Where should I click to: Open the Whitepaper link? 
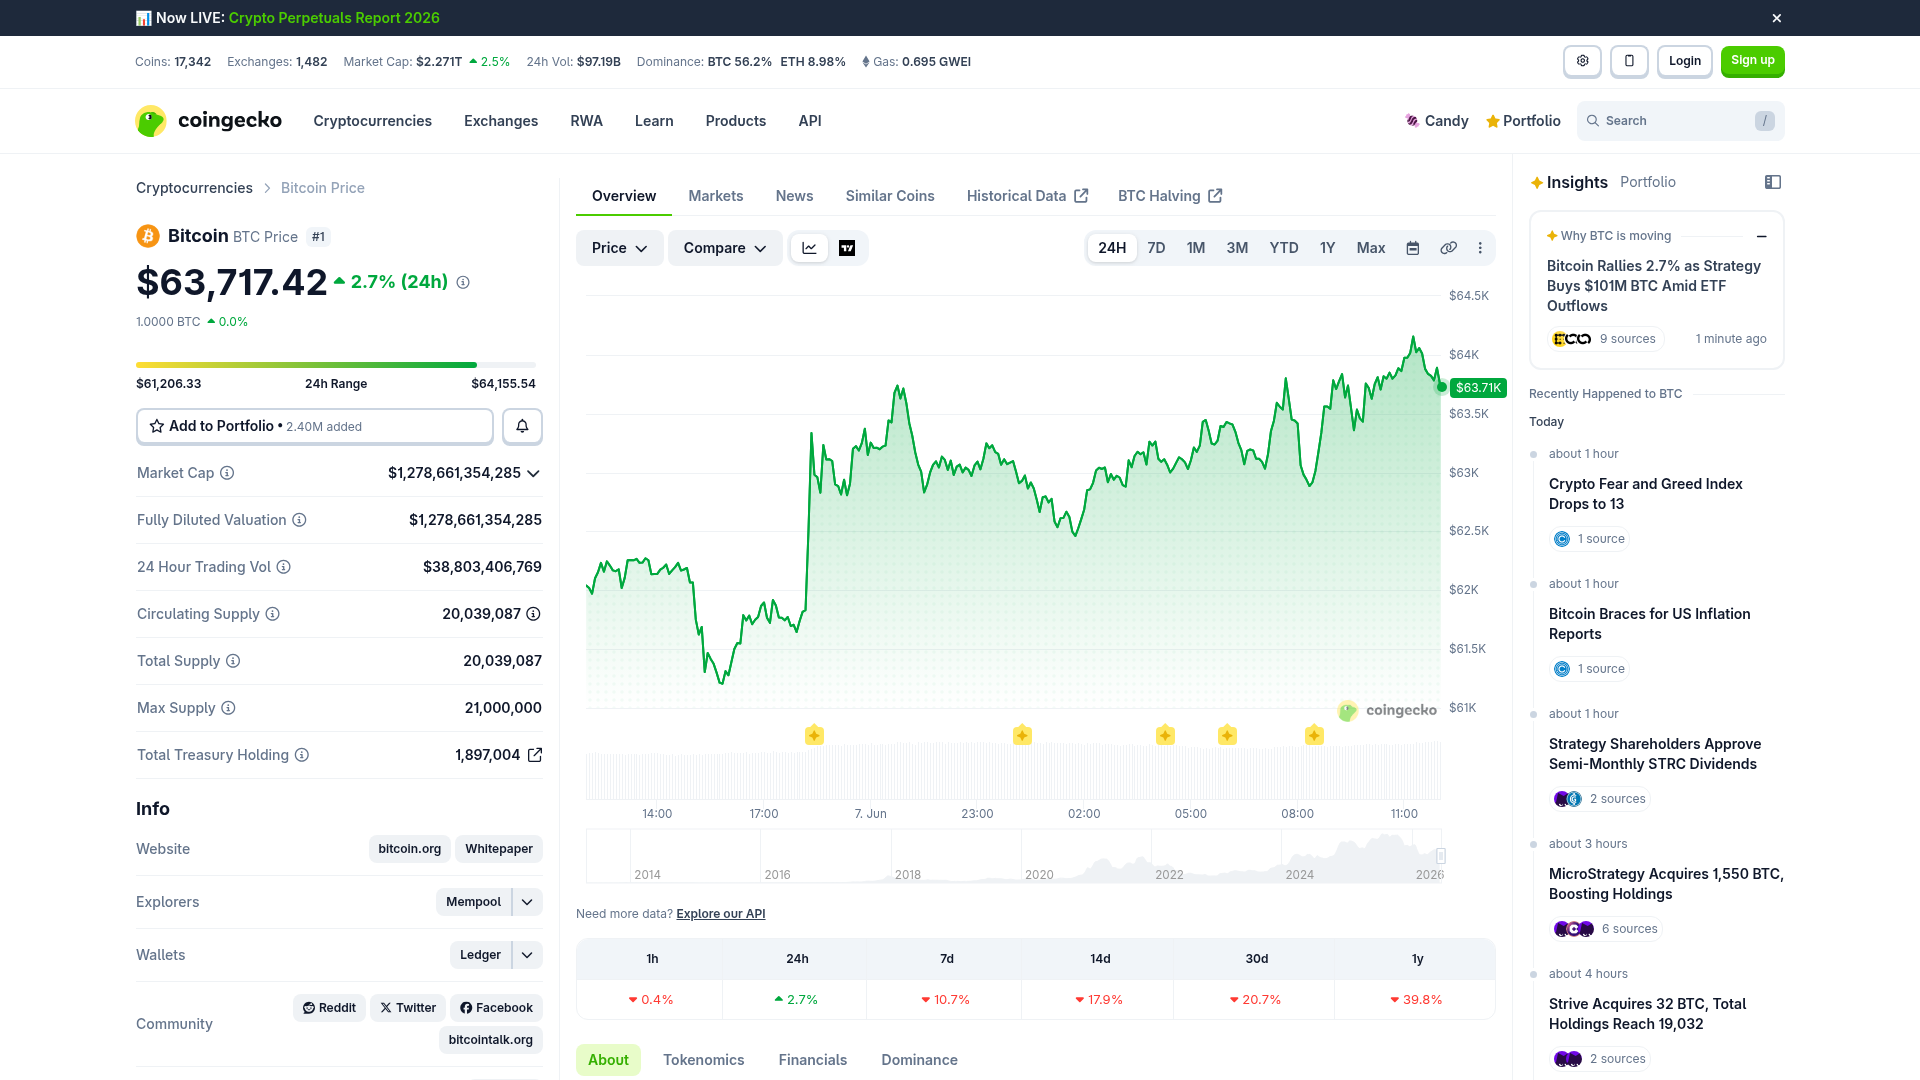[499, 849]
